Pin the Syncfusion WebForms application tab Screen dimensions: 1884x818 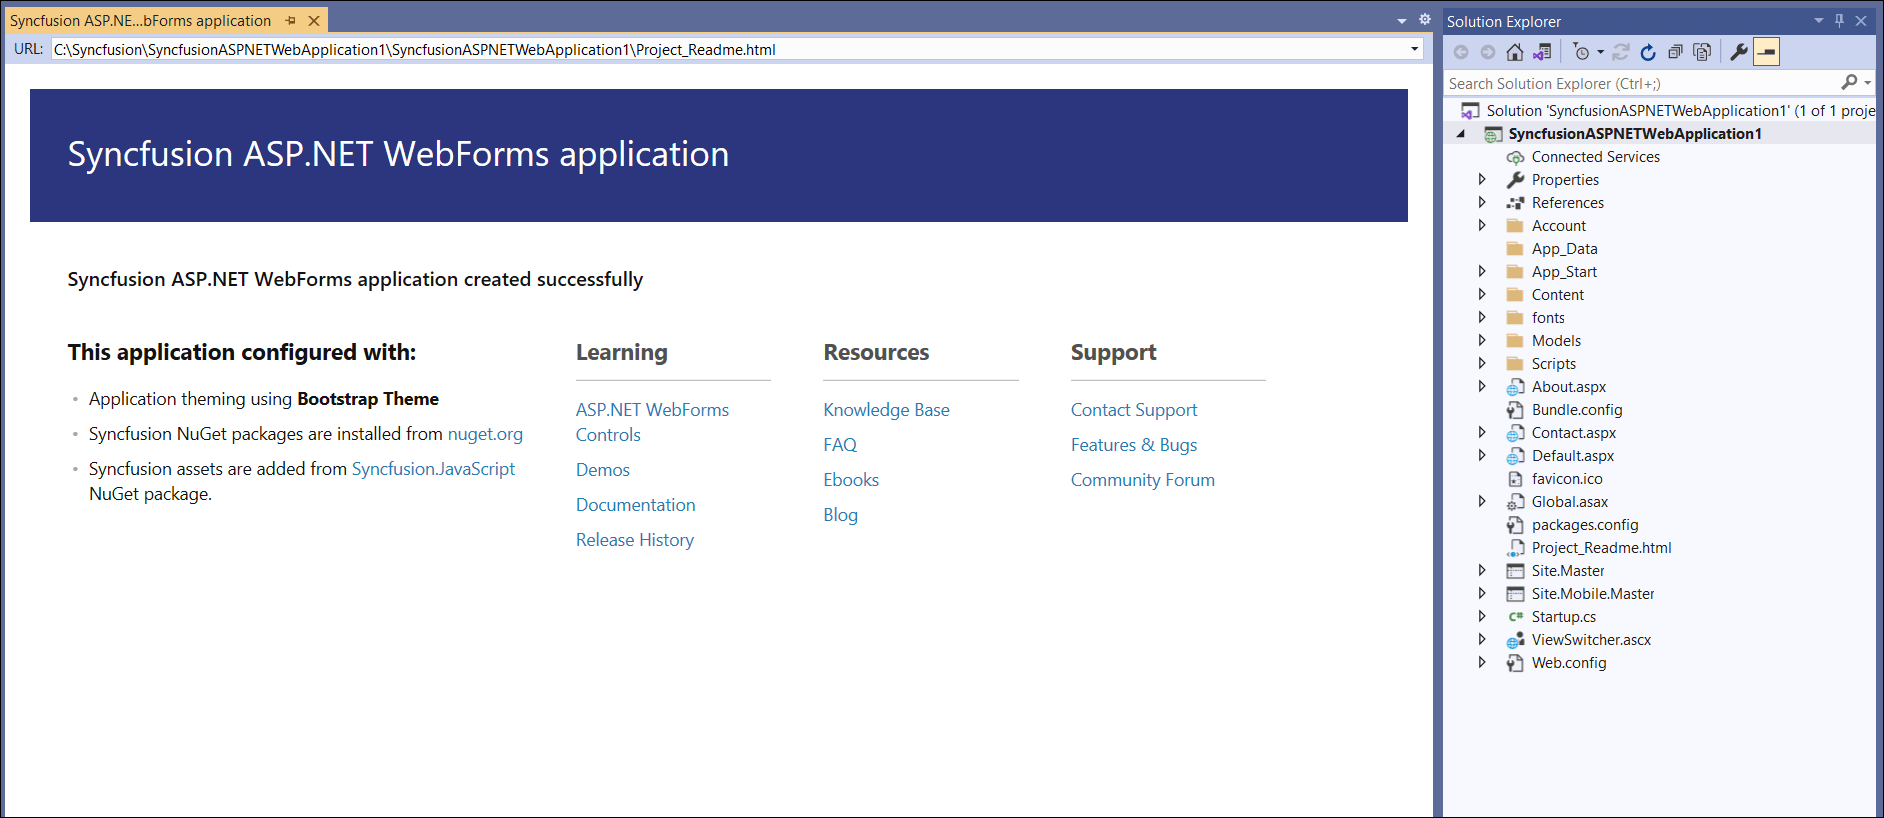pos(290,20)
